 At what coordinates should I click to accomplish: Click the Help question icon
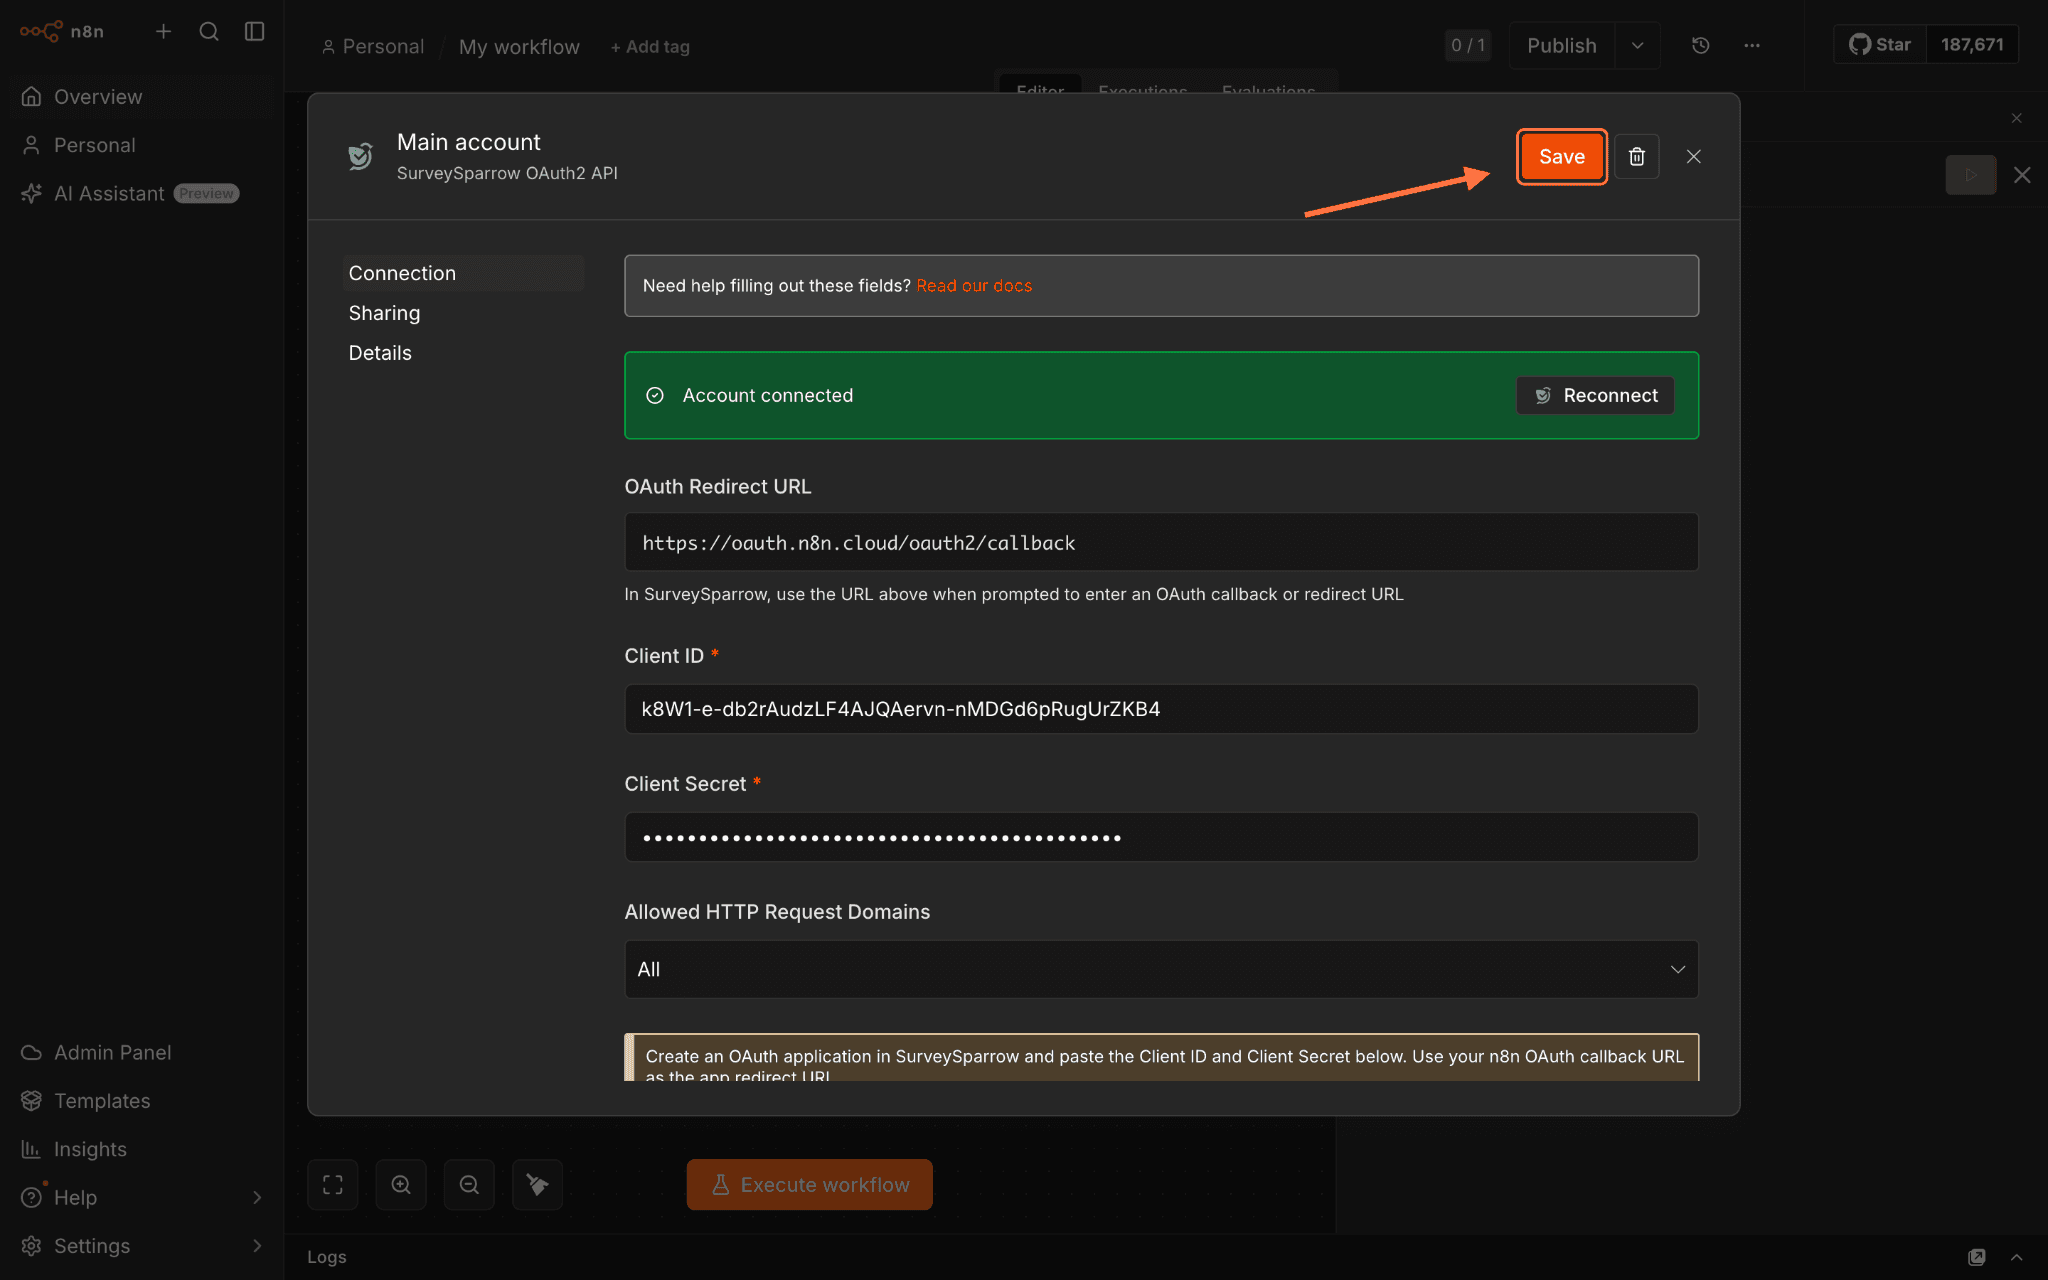[32, 1197]
